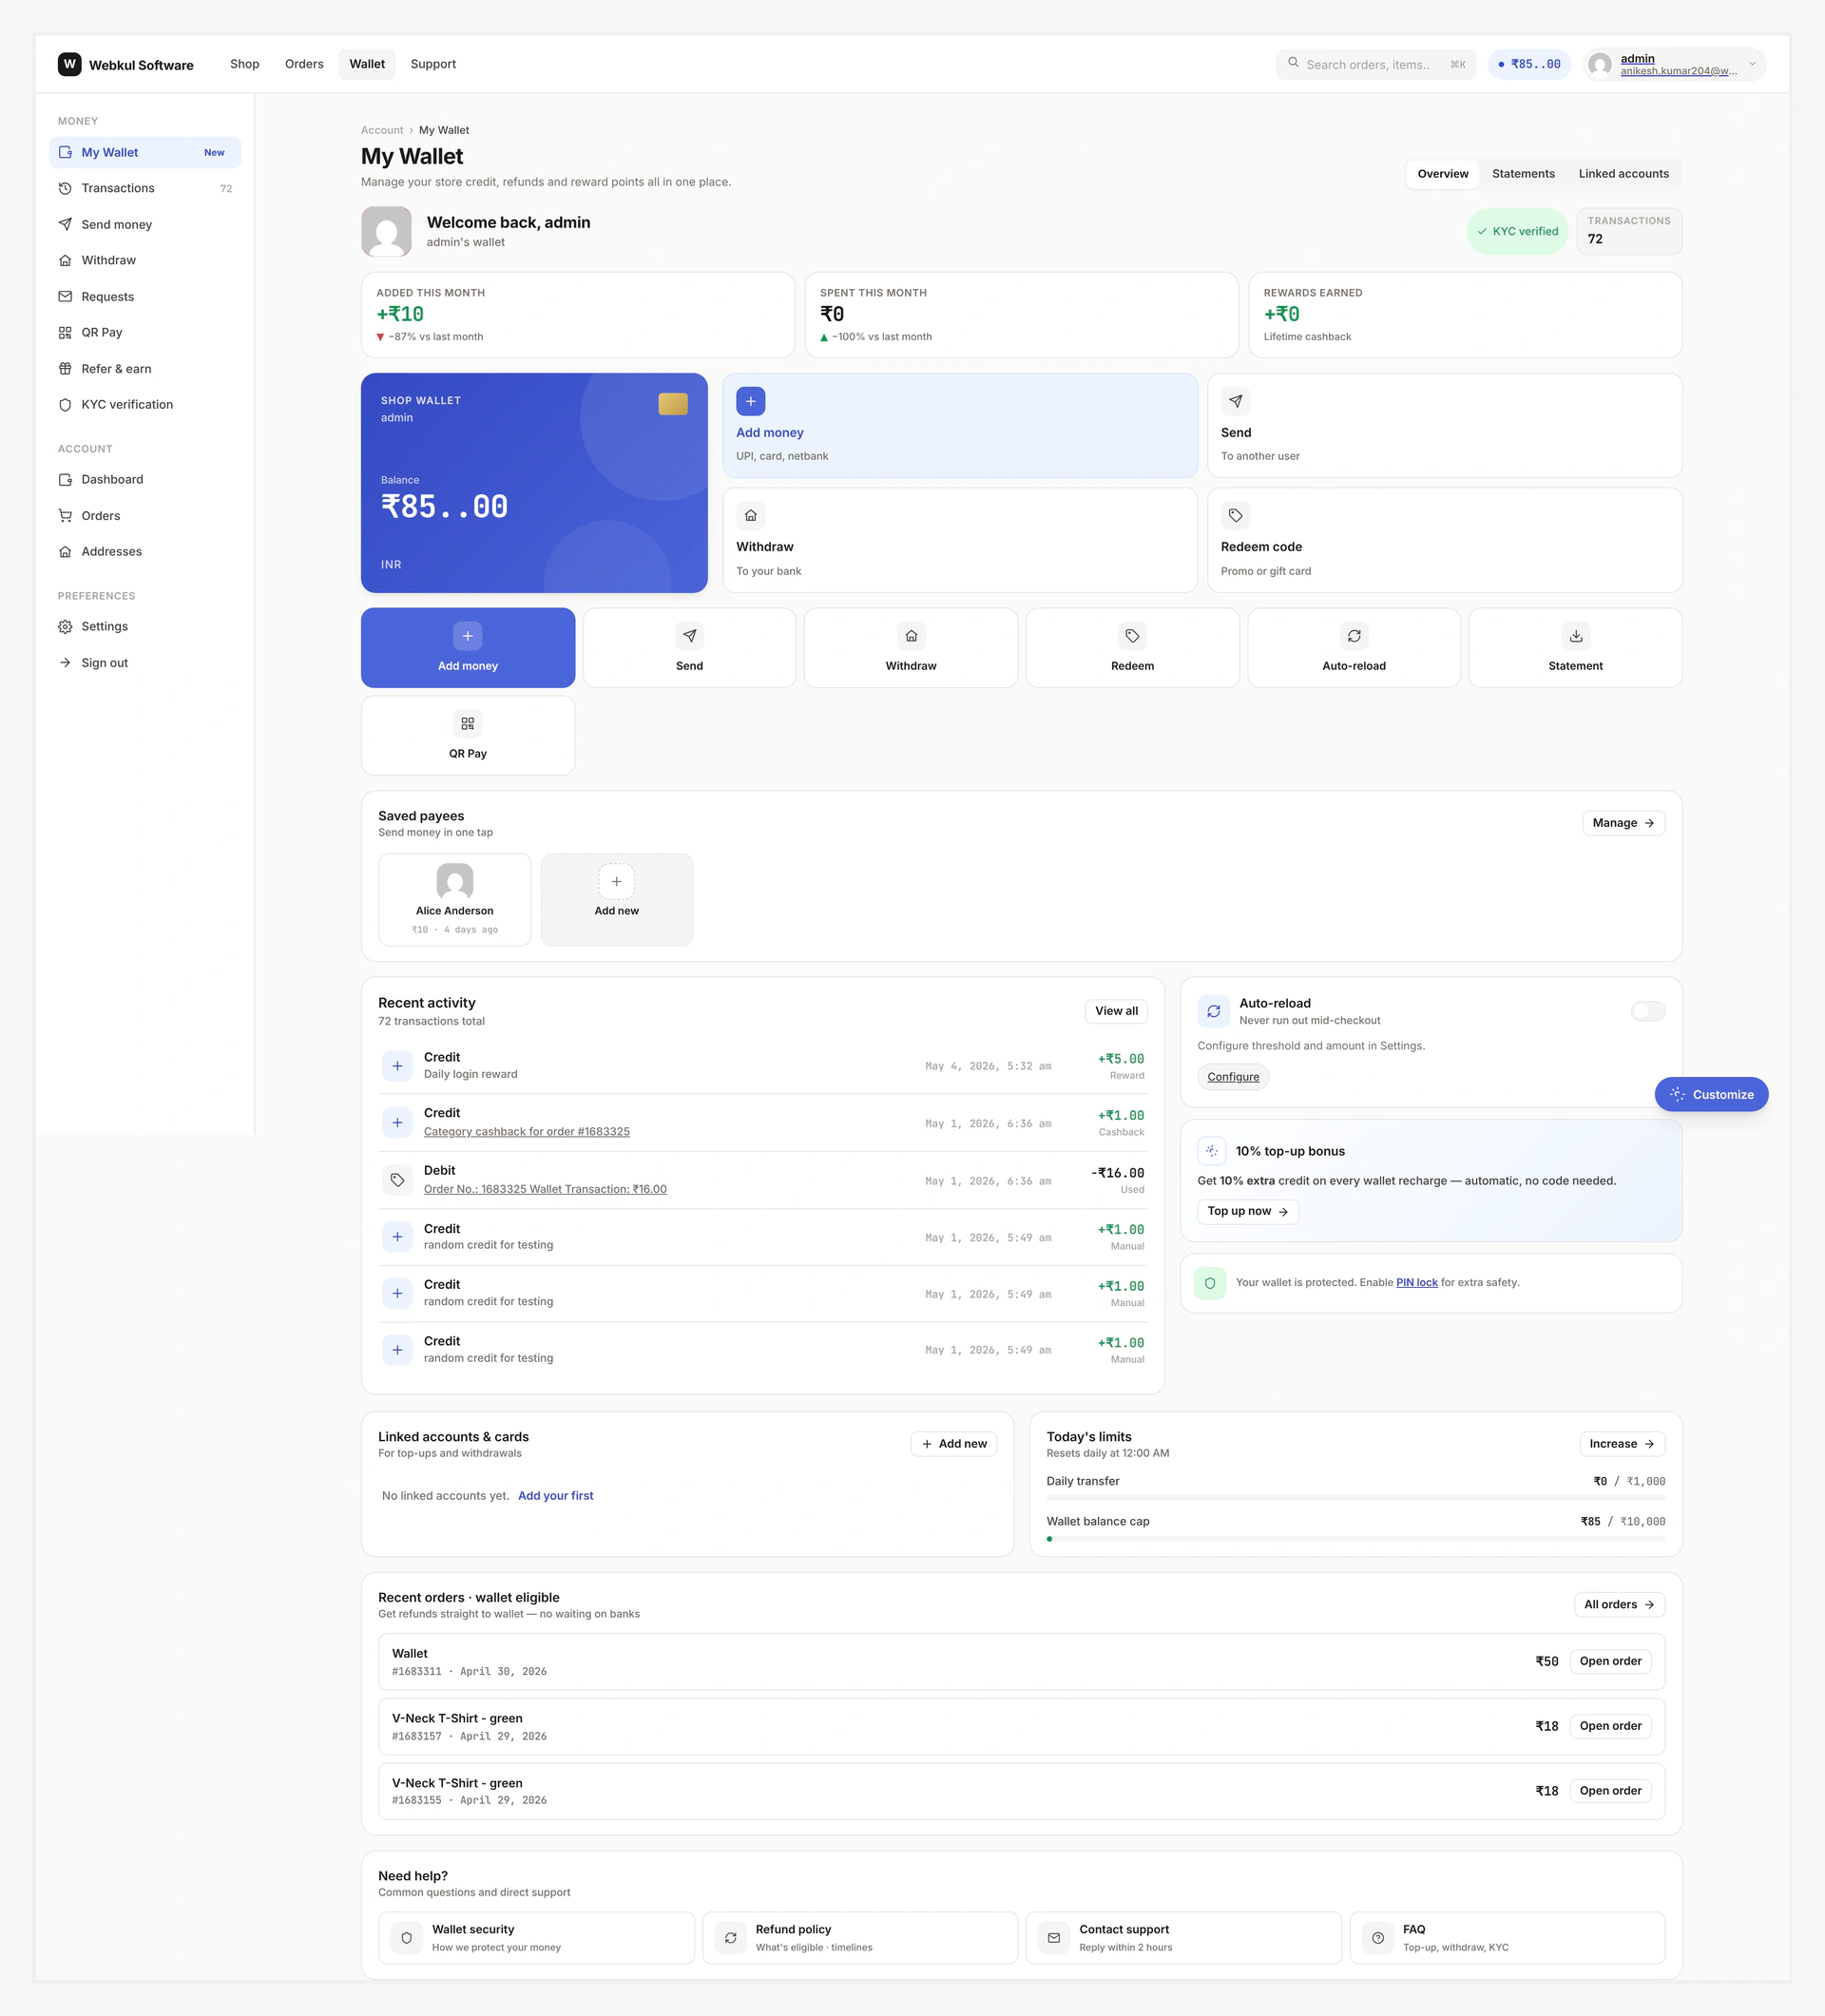
Task: Open Refer & earn in sidebar
Action: point(145,368)
